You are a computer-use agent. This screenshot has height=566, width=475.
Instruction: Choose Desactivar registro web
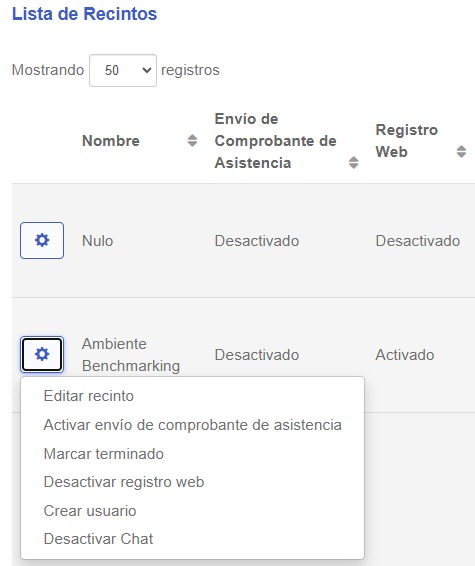pos(124,482)
